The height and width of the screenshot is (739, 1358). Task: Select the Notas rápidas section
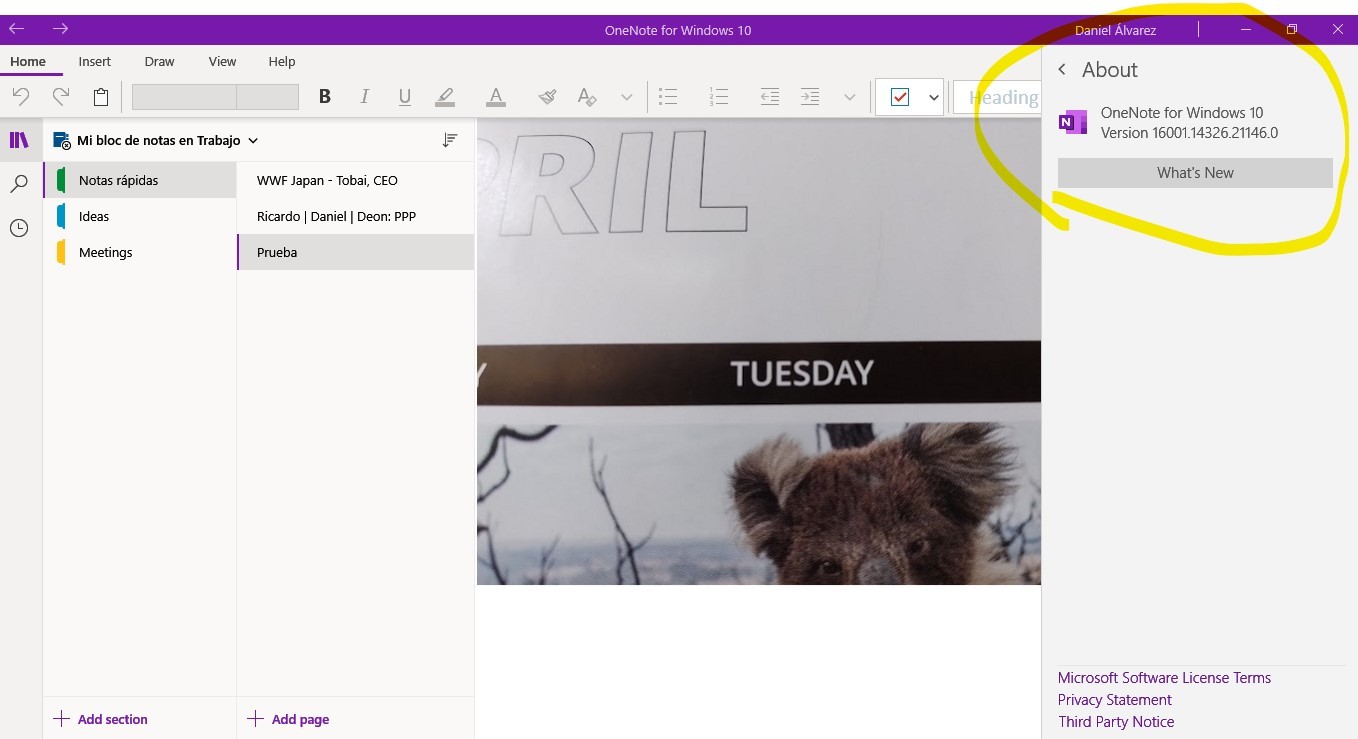coord(140,180)
